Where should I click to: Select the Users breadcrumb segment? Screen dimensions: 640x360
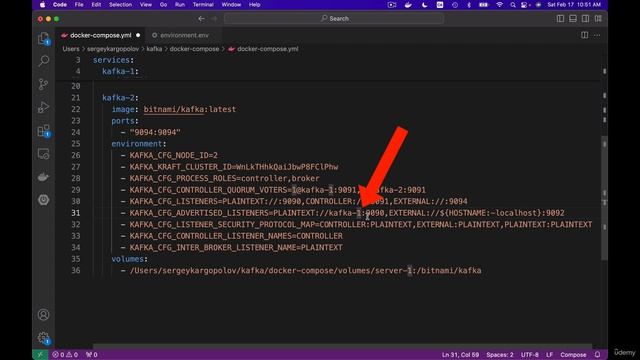pos(71,49)
